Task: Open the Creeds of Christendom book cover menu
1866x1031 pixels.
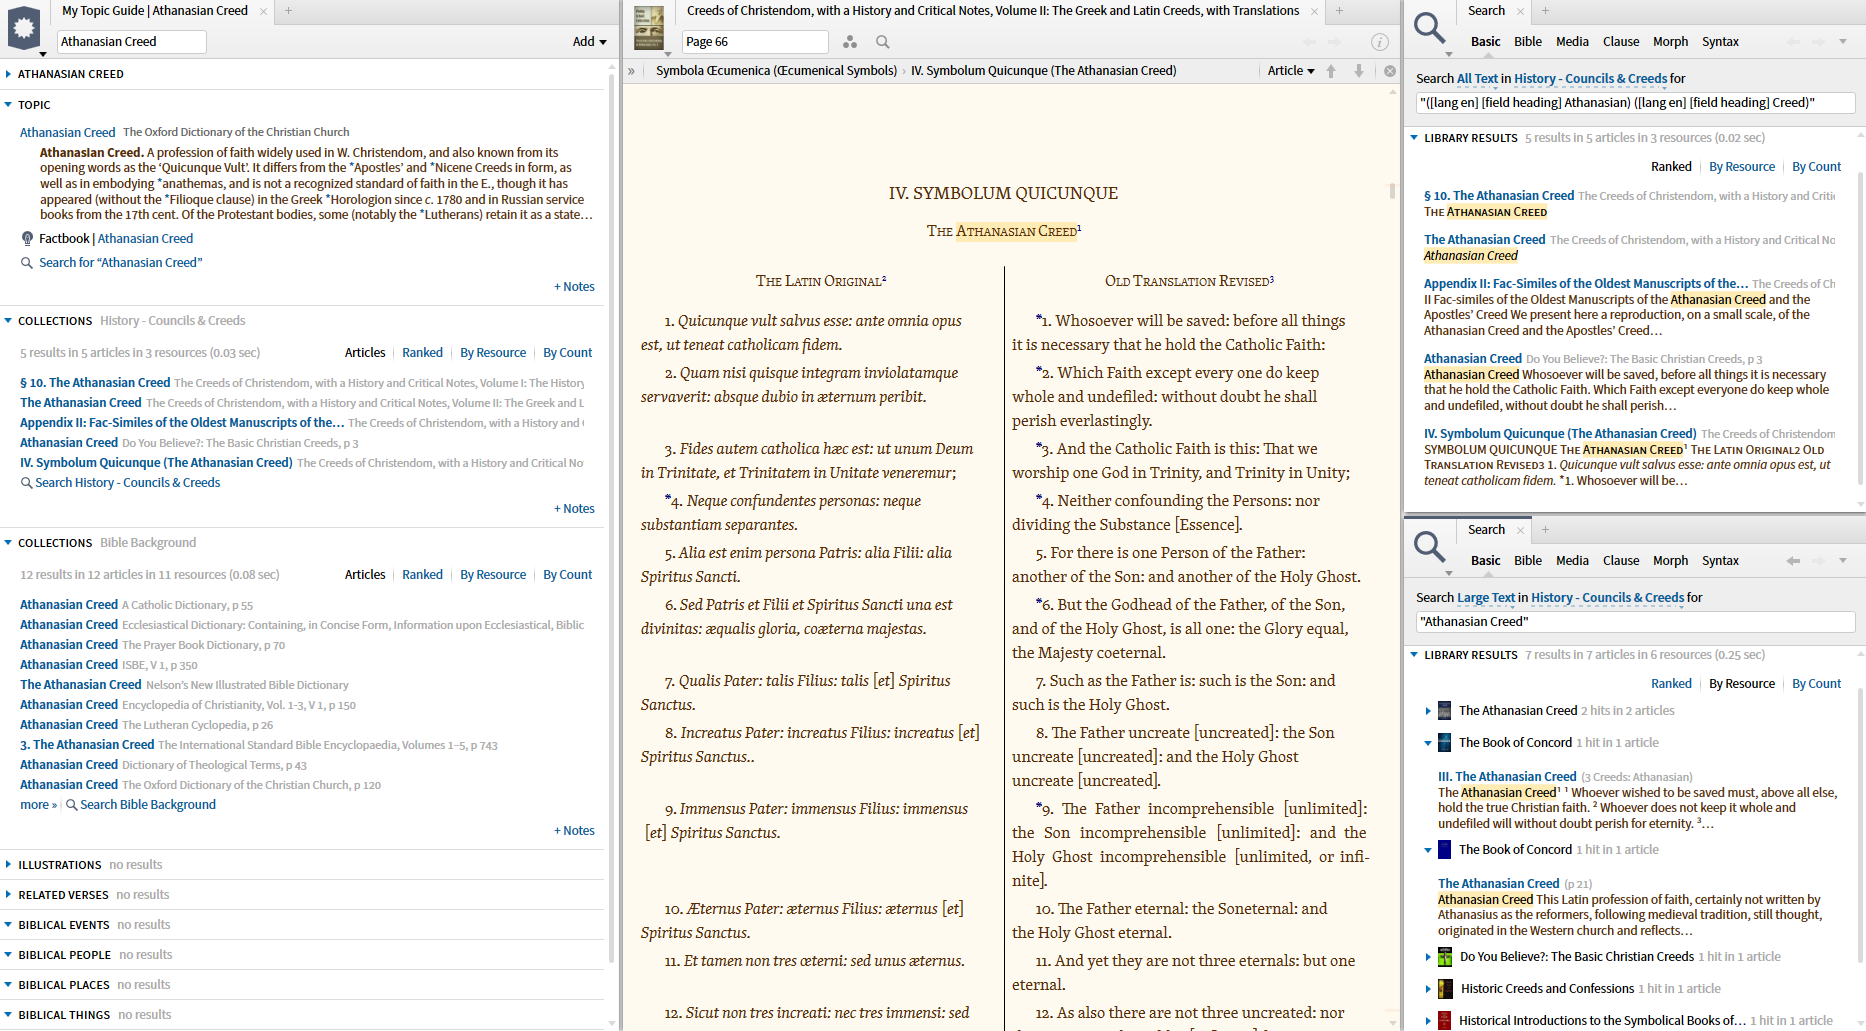Action: tap(649, 29)
